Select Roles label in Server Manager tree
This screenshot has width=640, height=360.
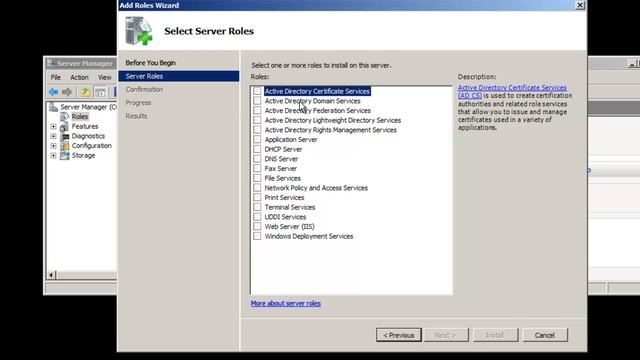pyautogui.click(x=80, y=117)
